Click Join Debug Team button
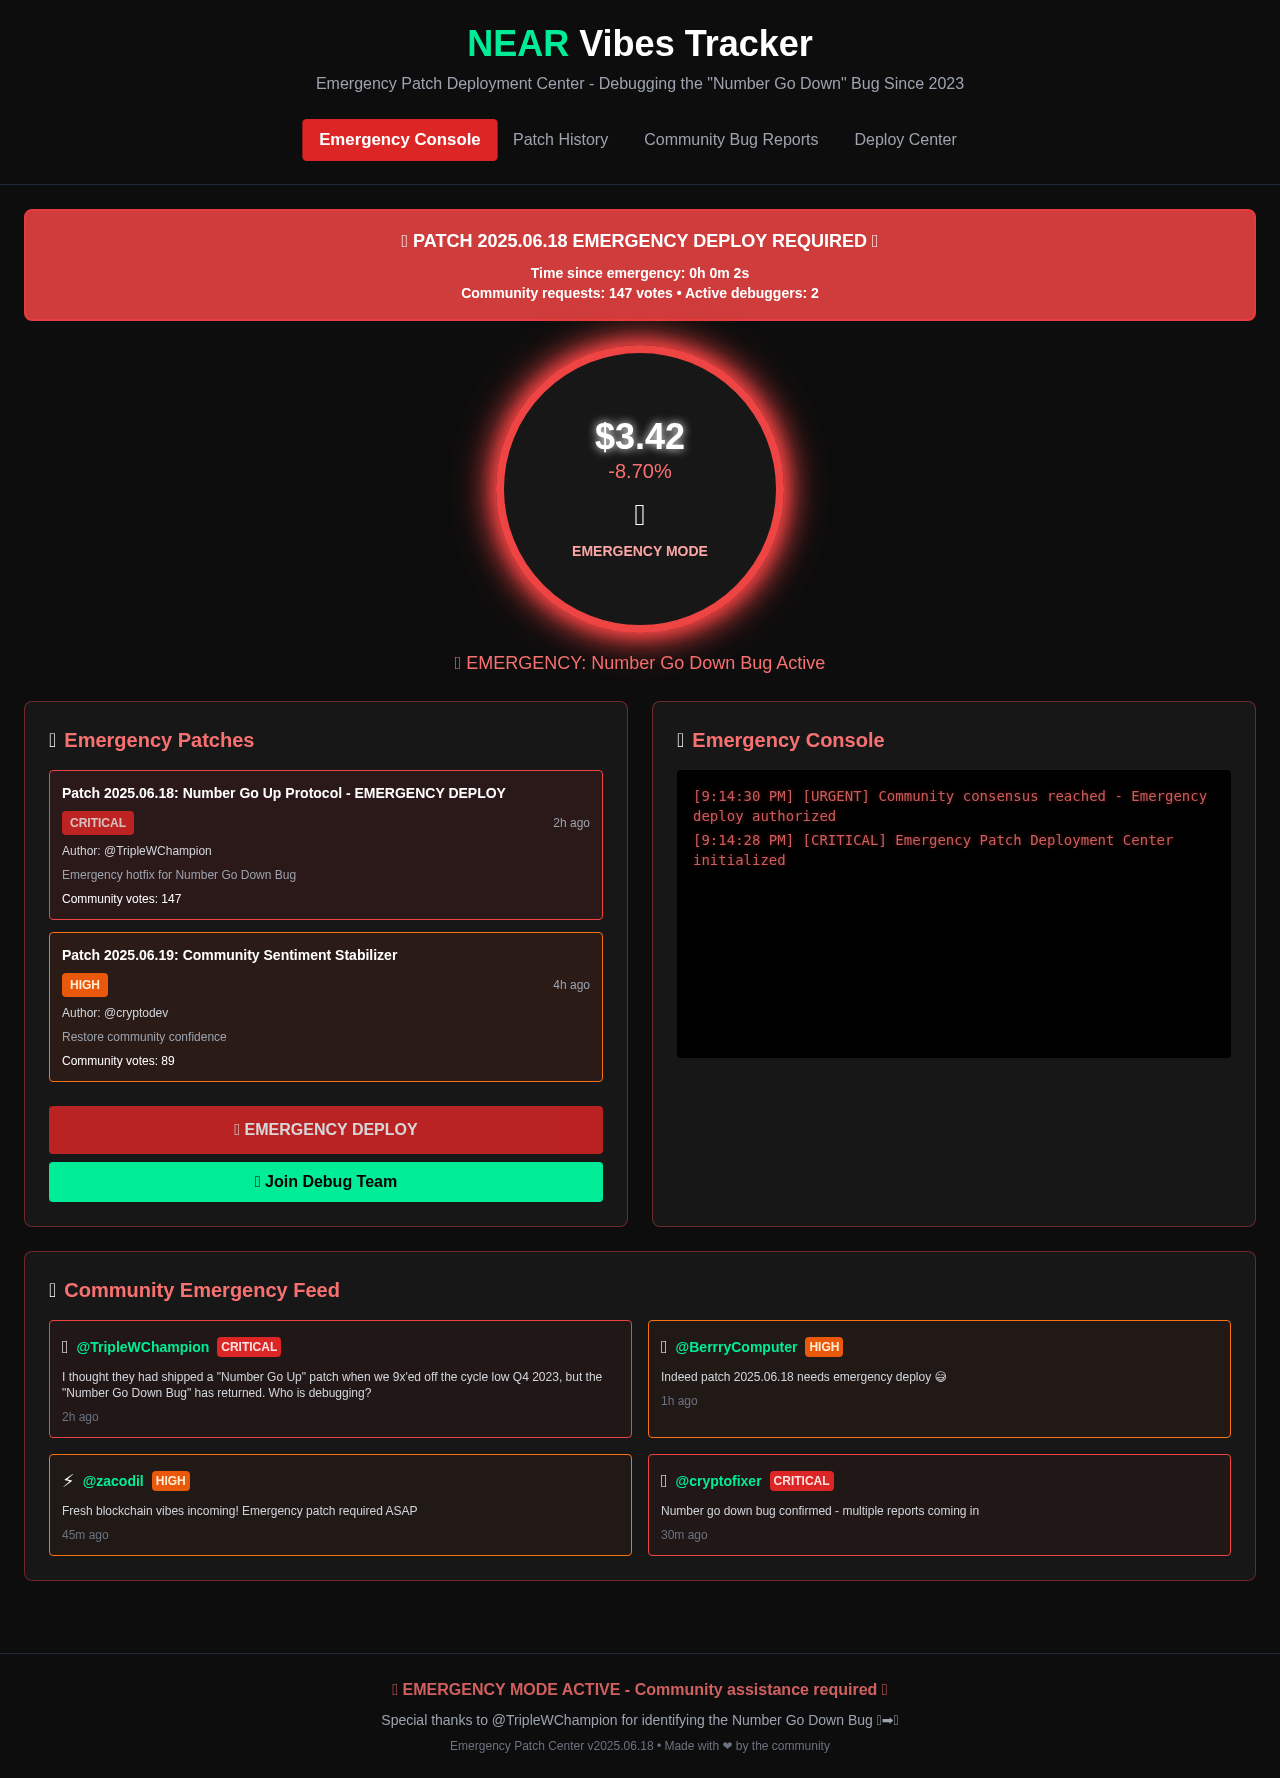Screen dimensions: 1280x1778 (x=326, y=1182)
